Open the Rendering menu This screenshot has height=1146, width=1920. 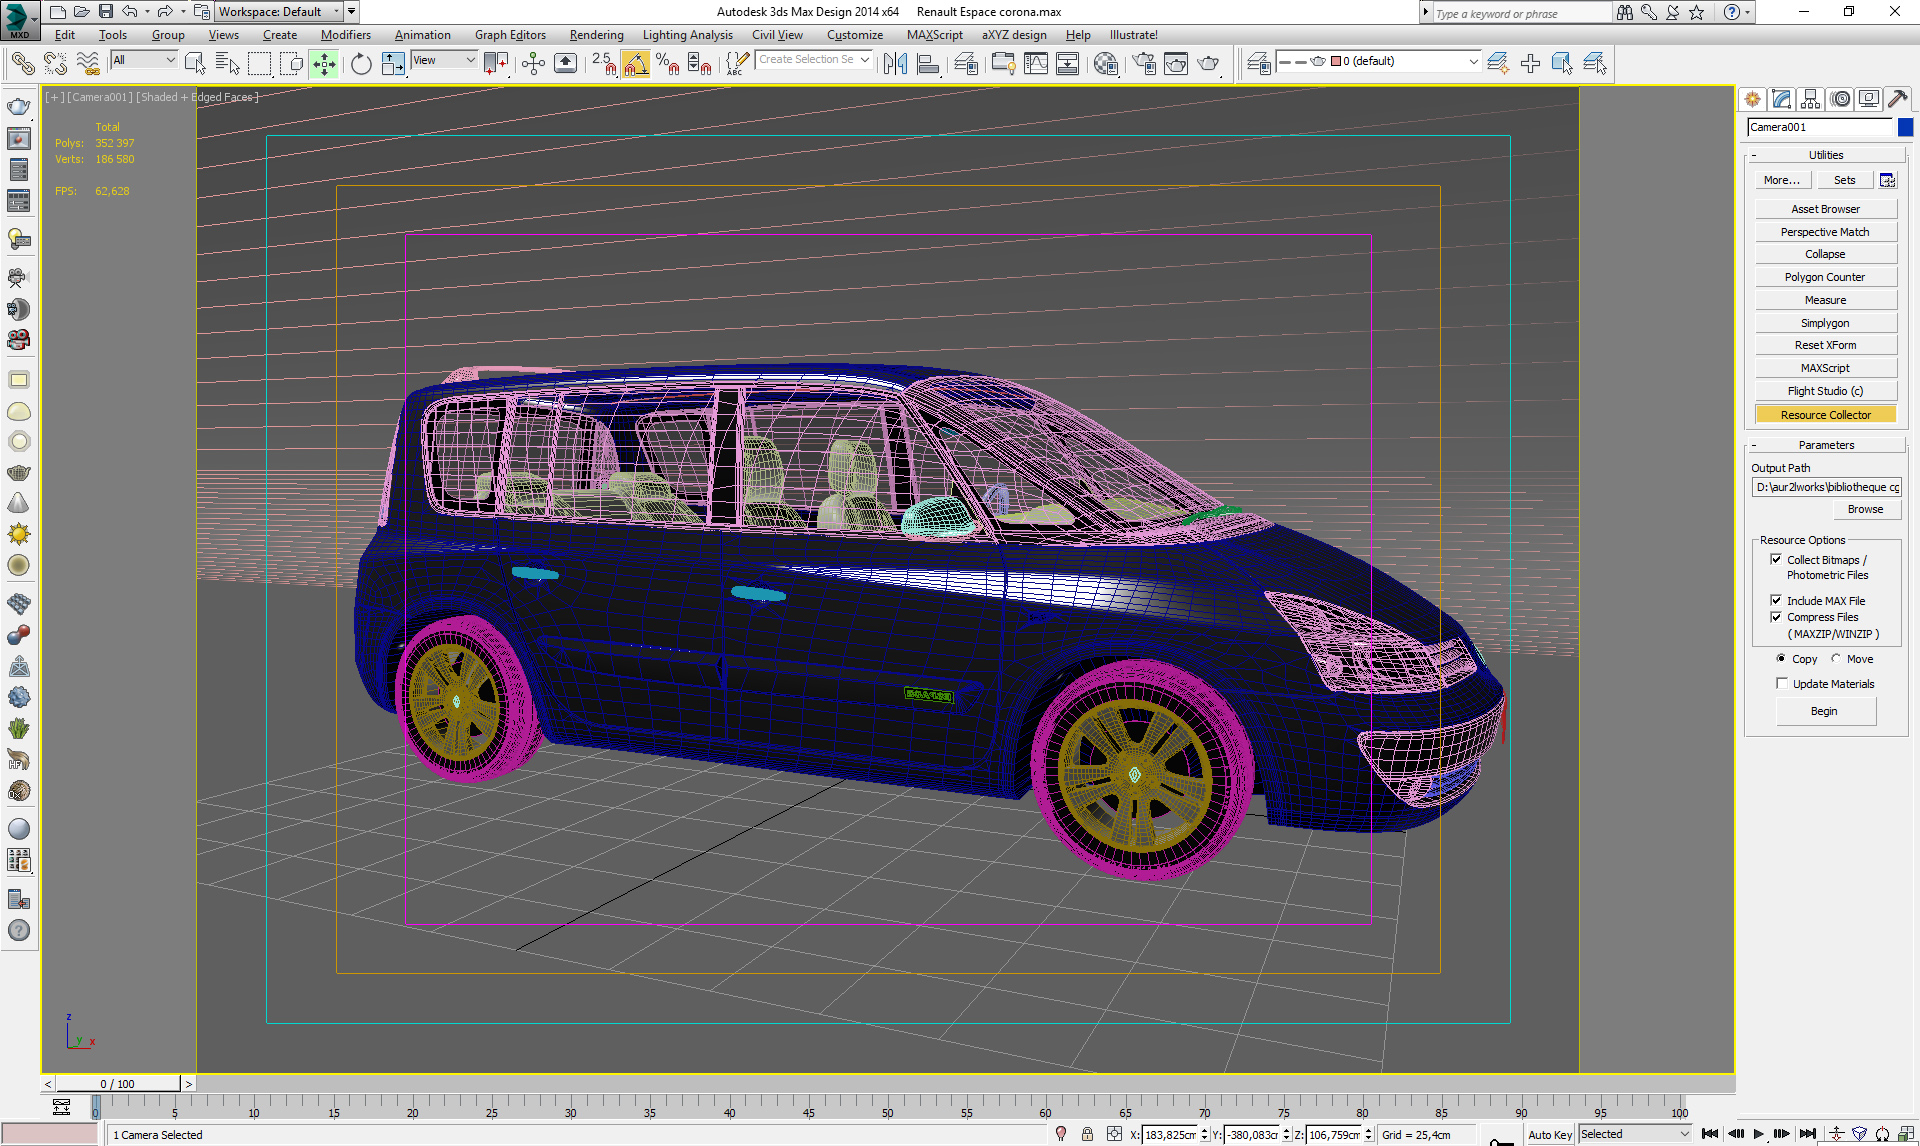click(x=596, y=35)
